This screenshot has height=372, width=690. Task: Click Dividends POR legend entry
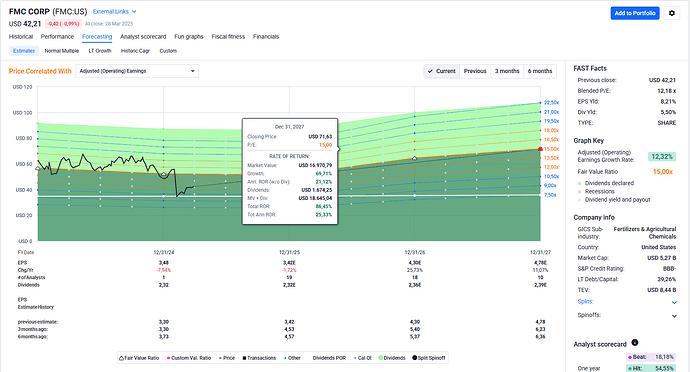tap(329, 358)
